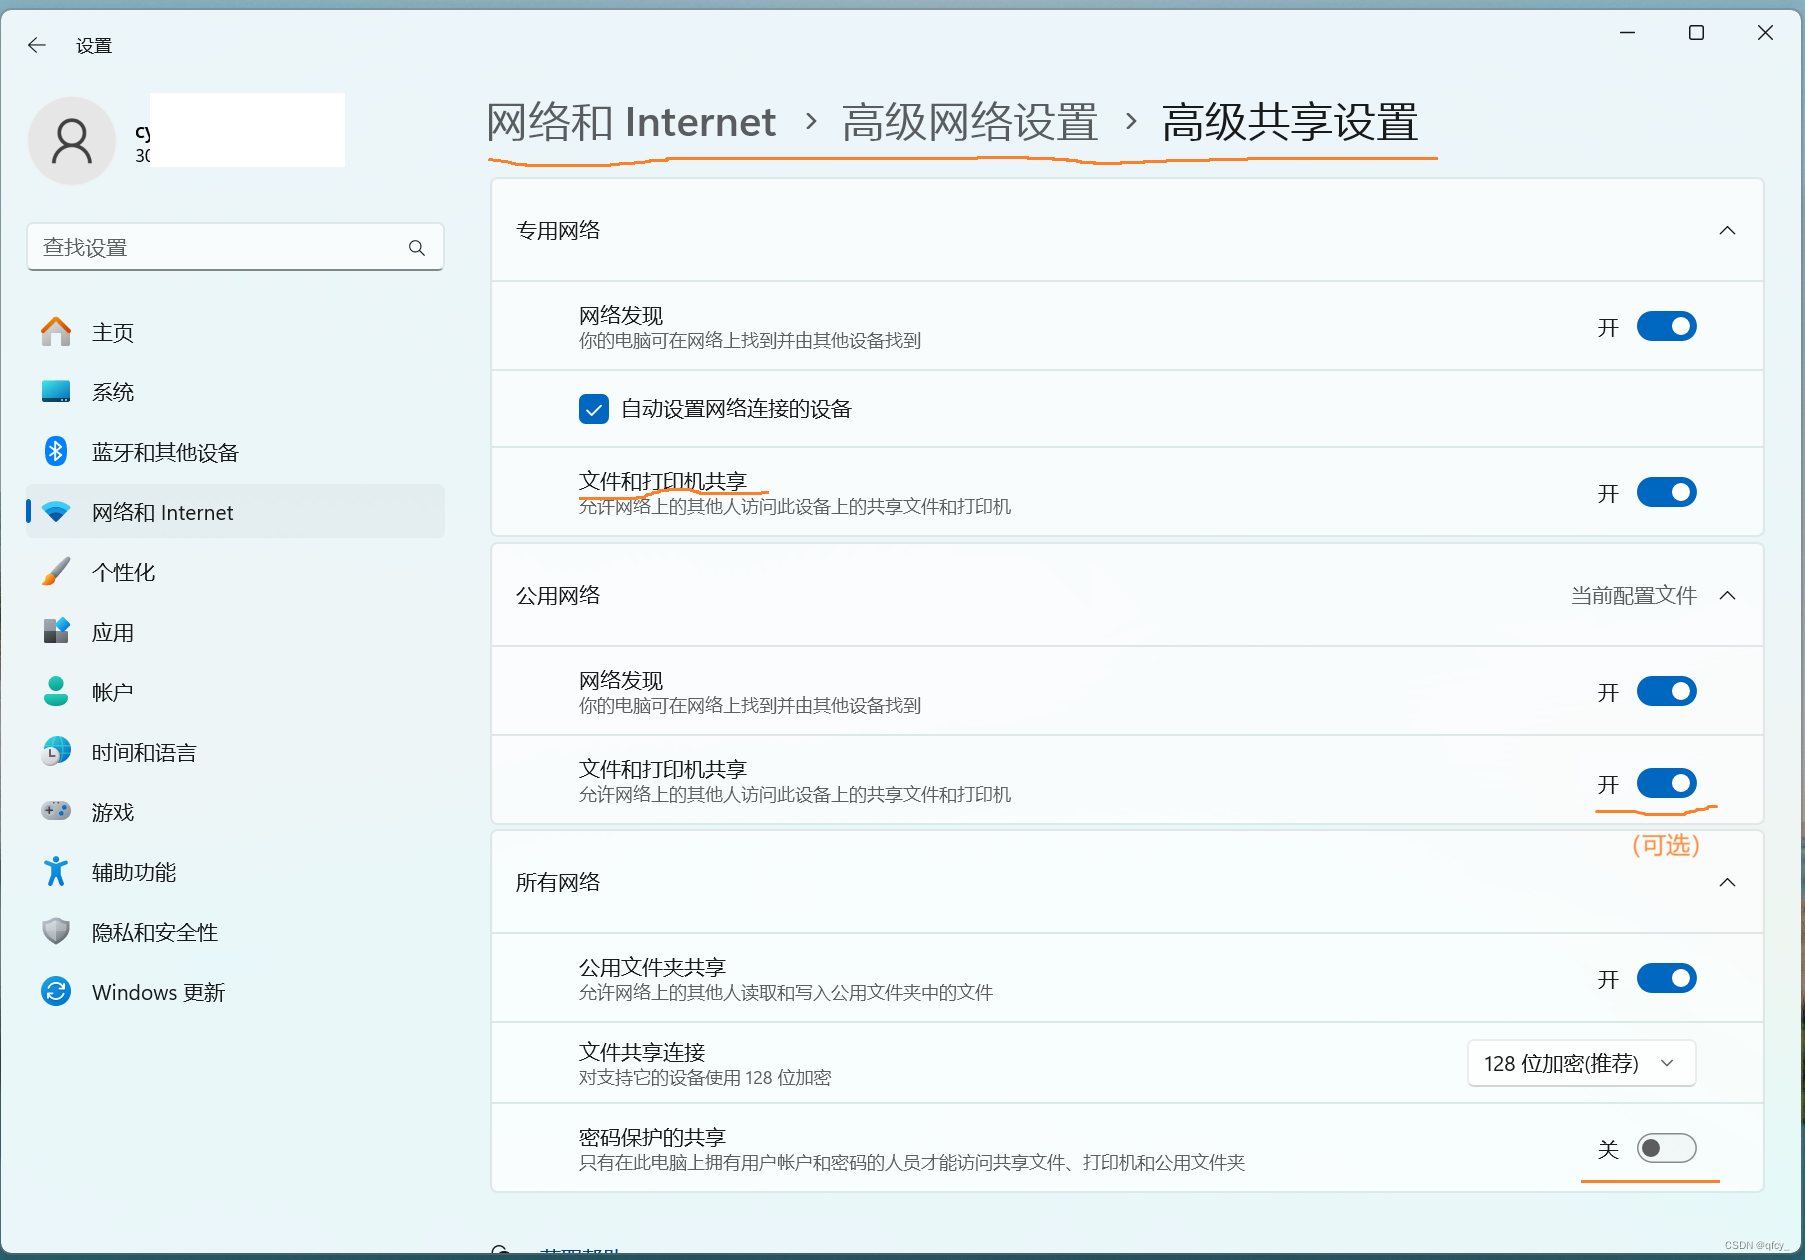Click the 专用网络 section heading

pyautogui.click(x=558, y=231)
